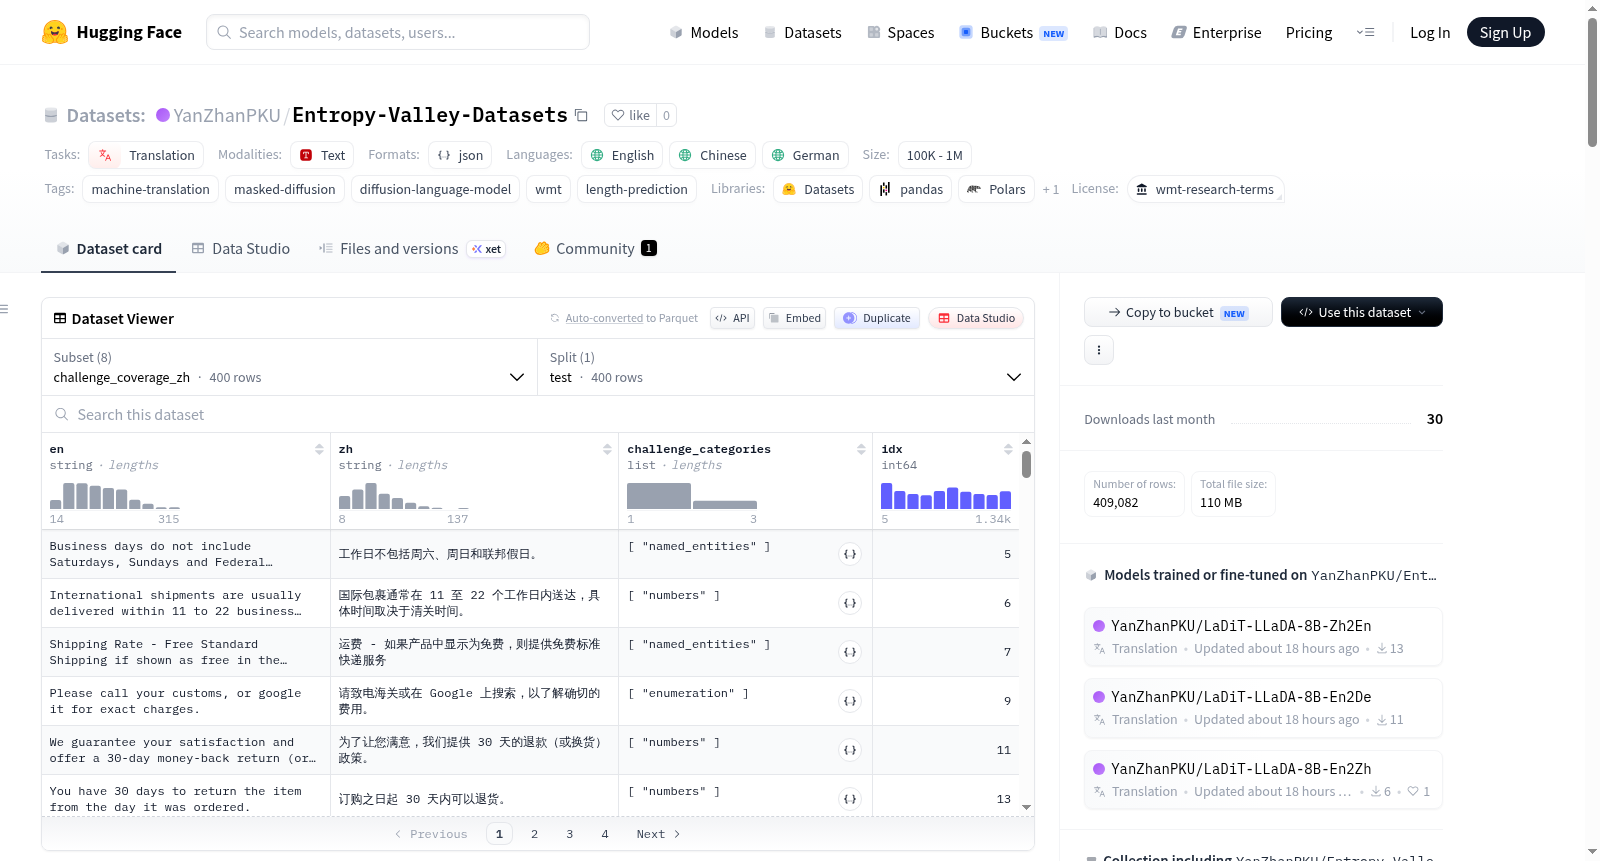This screenshot has width=1600, height=861.
Task: Click the Sign Up button
Action: point(1505,32)
